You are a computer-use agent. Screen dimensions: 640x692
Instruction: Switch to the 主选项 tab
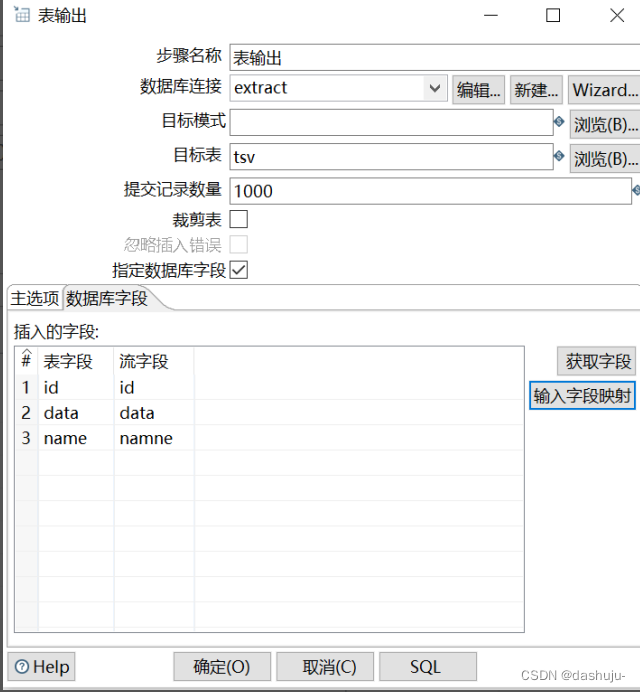pyautogui.click(x=35, y=298)
